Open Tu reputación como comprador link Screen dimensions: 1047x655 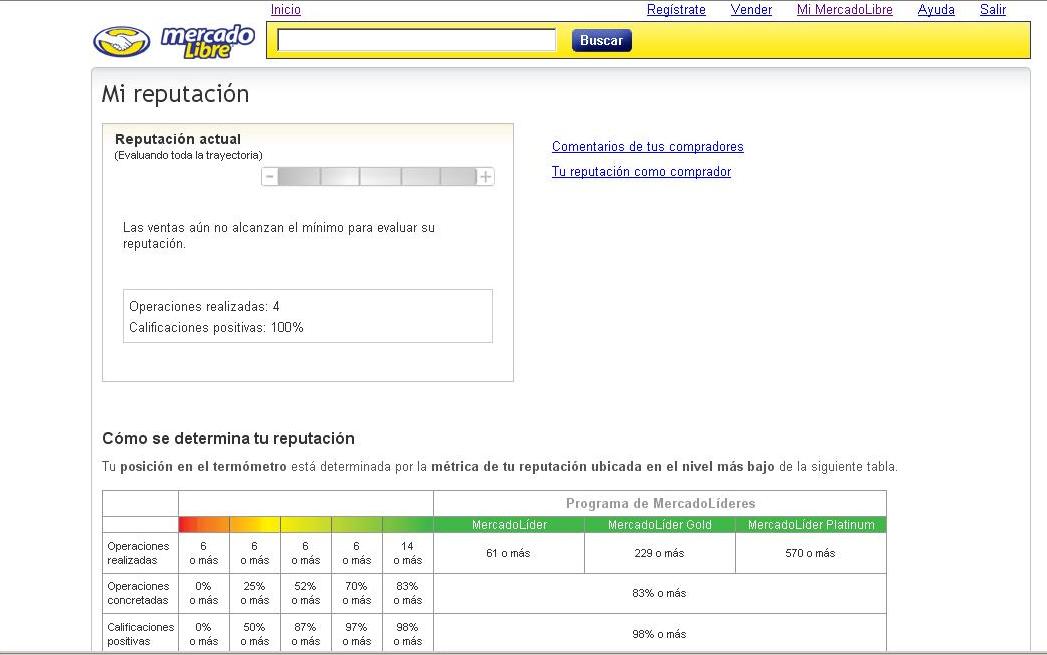[641, 172]
